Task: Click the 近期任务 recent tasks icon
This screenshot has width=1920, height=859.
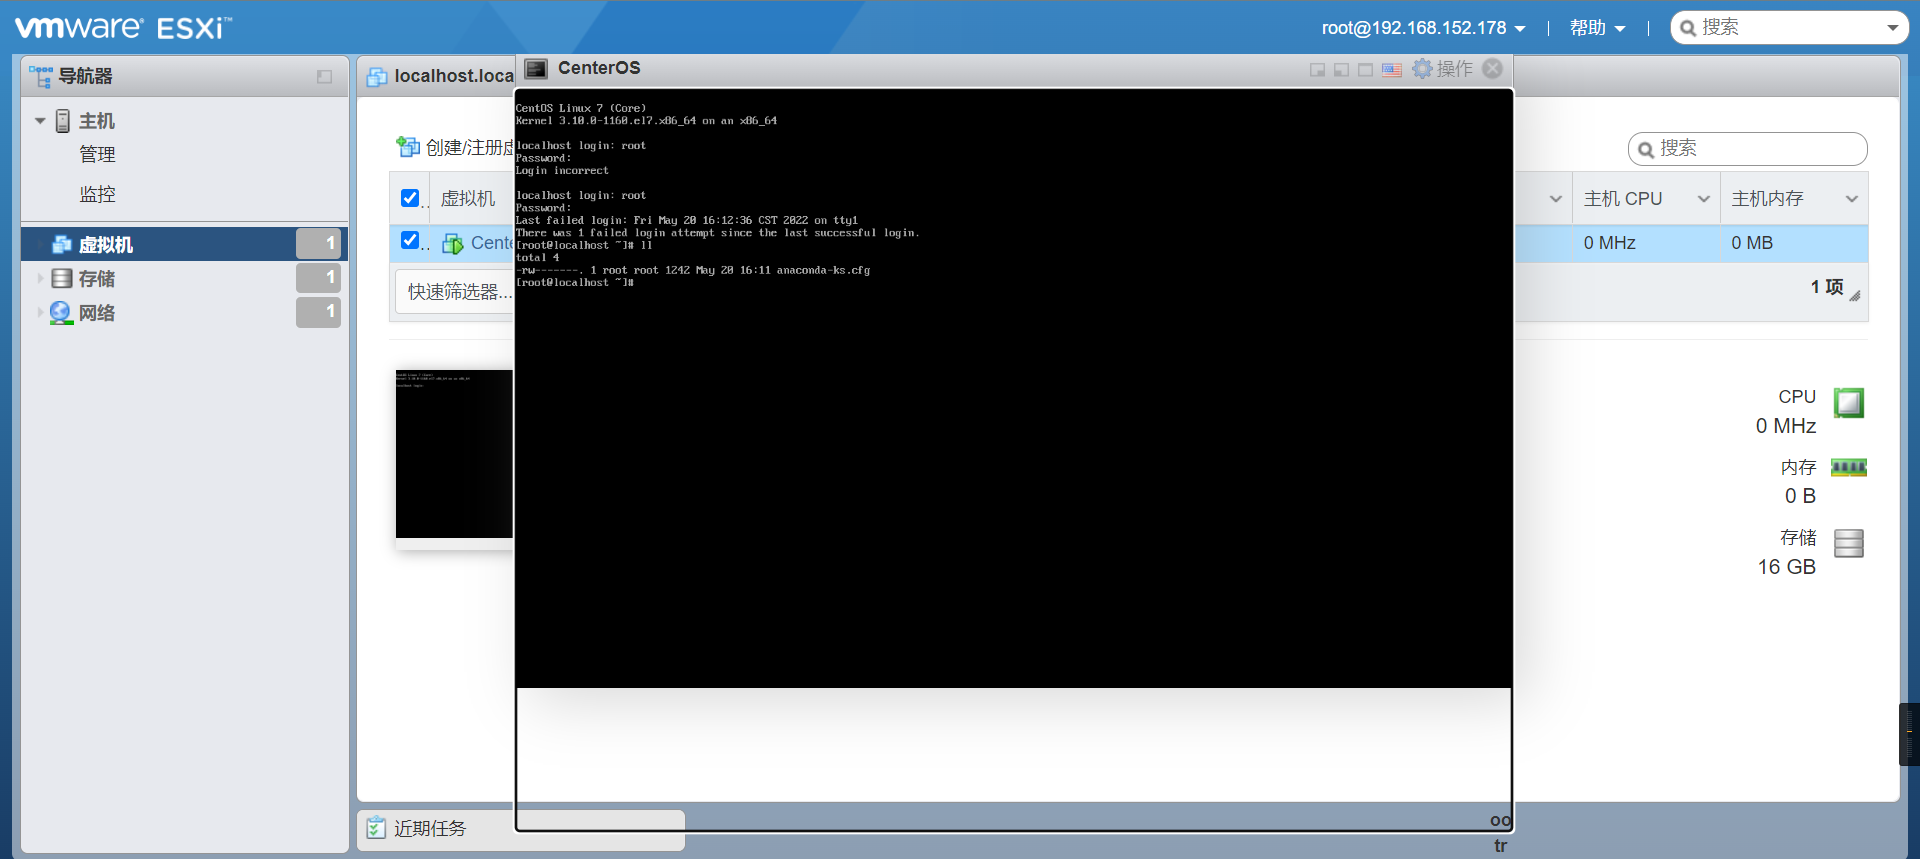Action: [x=376, y=828]
